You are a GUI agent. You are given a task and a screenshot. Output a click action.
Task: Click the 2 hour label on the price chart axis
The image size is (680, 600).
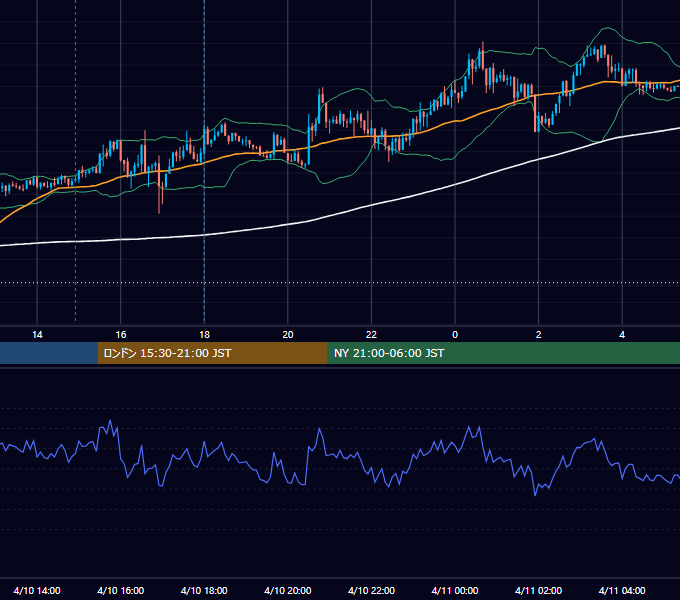coord(539,335)
